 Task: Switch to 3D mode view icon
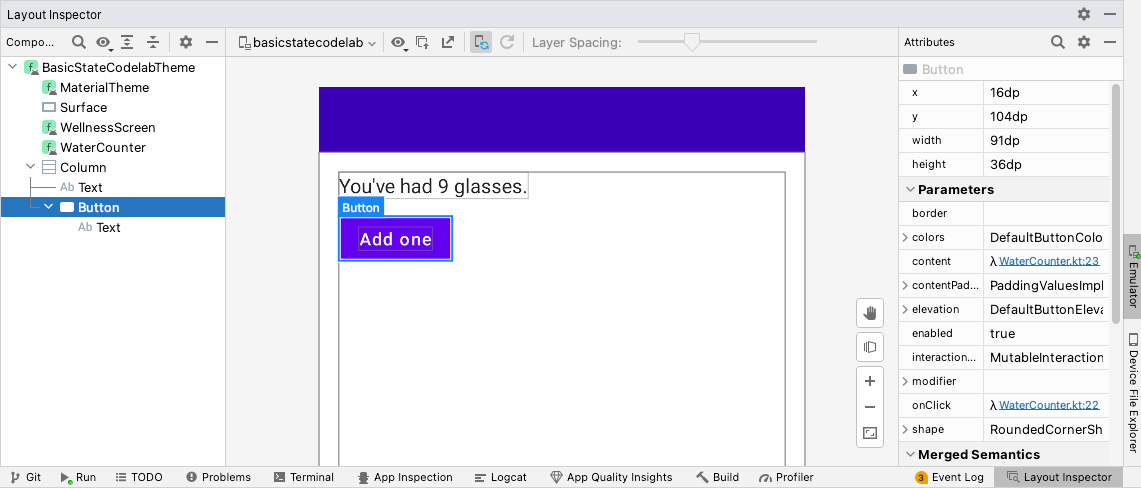(869, 347)
